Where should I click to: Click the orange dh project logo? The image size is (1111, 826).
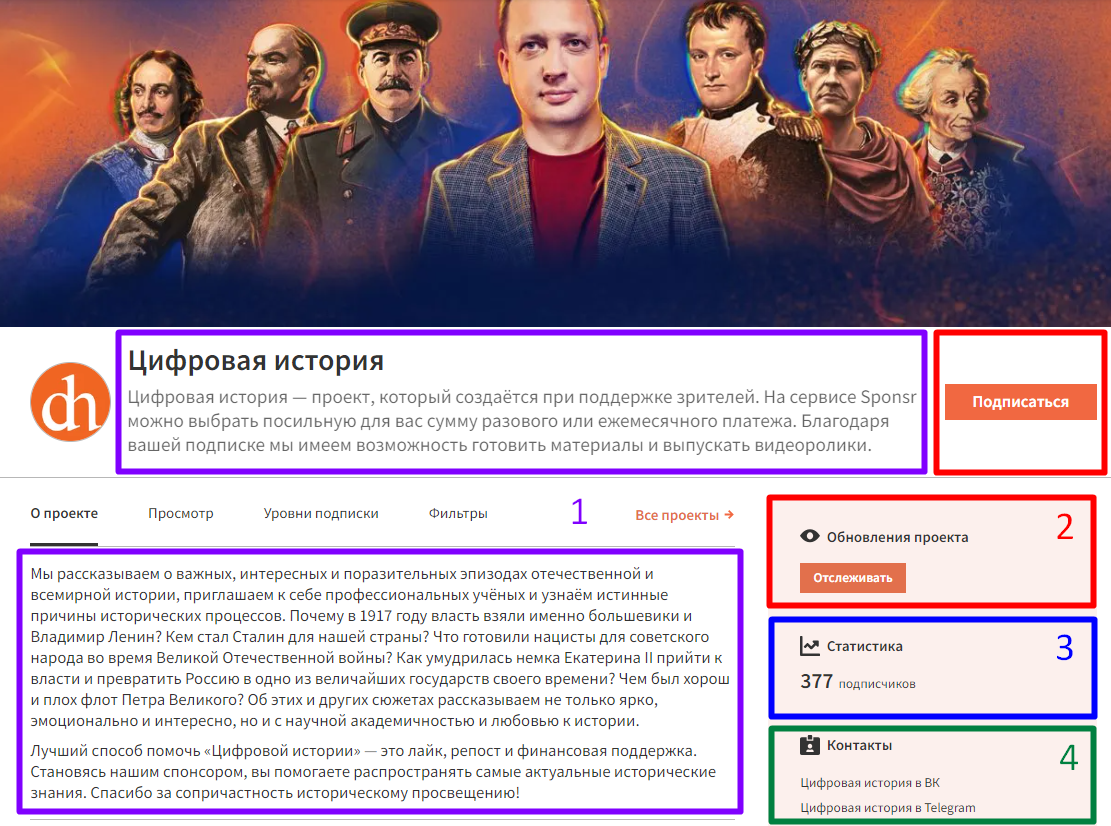(70, 402)
